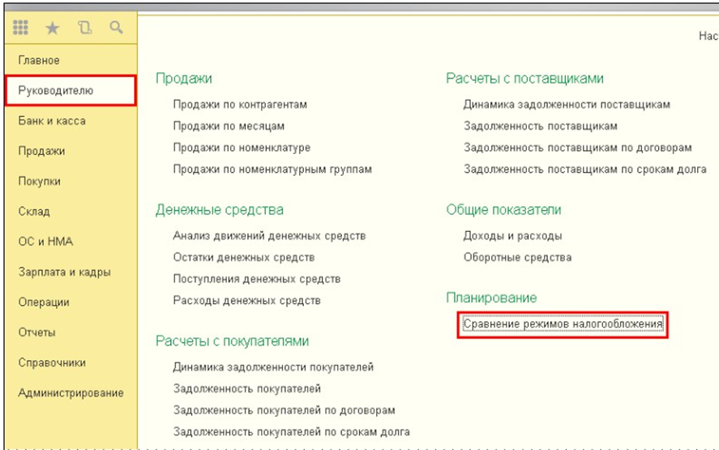Open Динамика задолженности покупателей report
This screenshot has height=450, width=719.
coord(273,367)
